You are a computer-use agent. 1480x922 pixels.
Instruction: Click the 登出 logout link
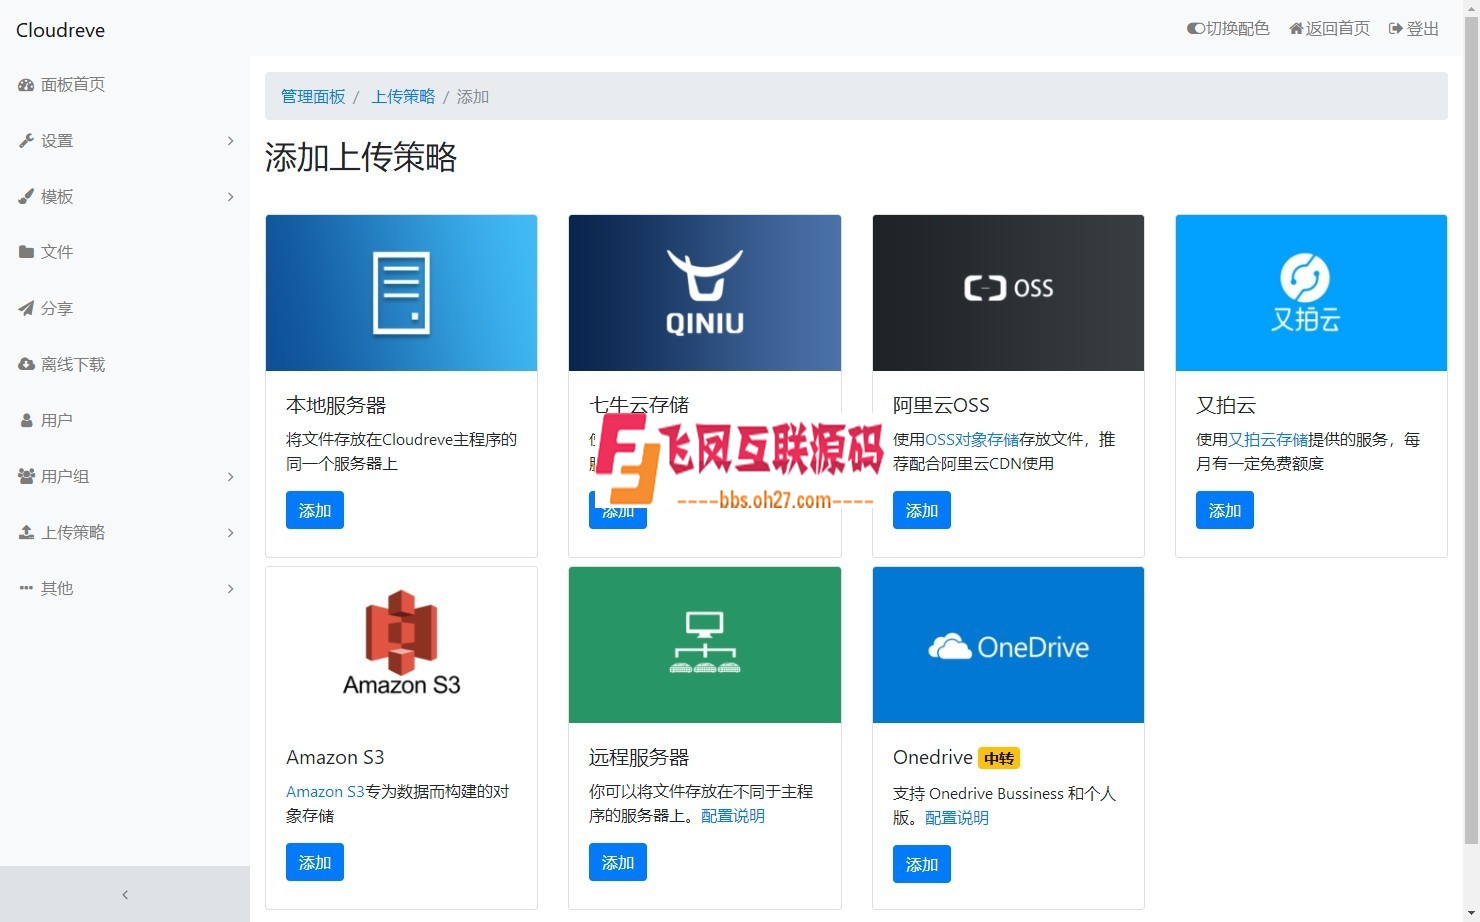click(1414, 29)
